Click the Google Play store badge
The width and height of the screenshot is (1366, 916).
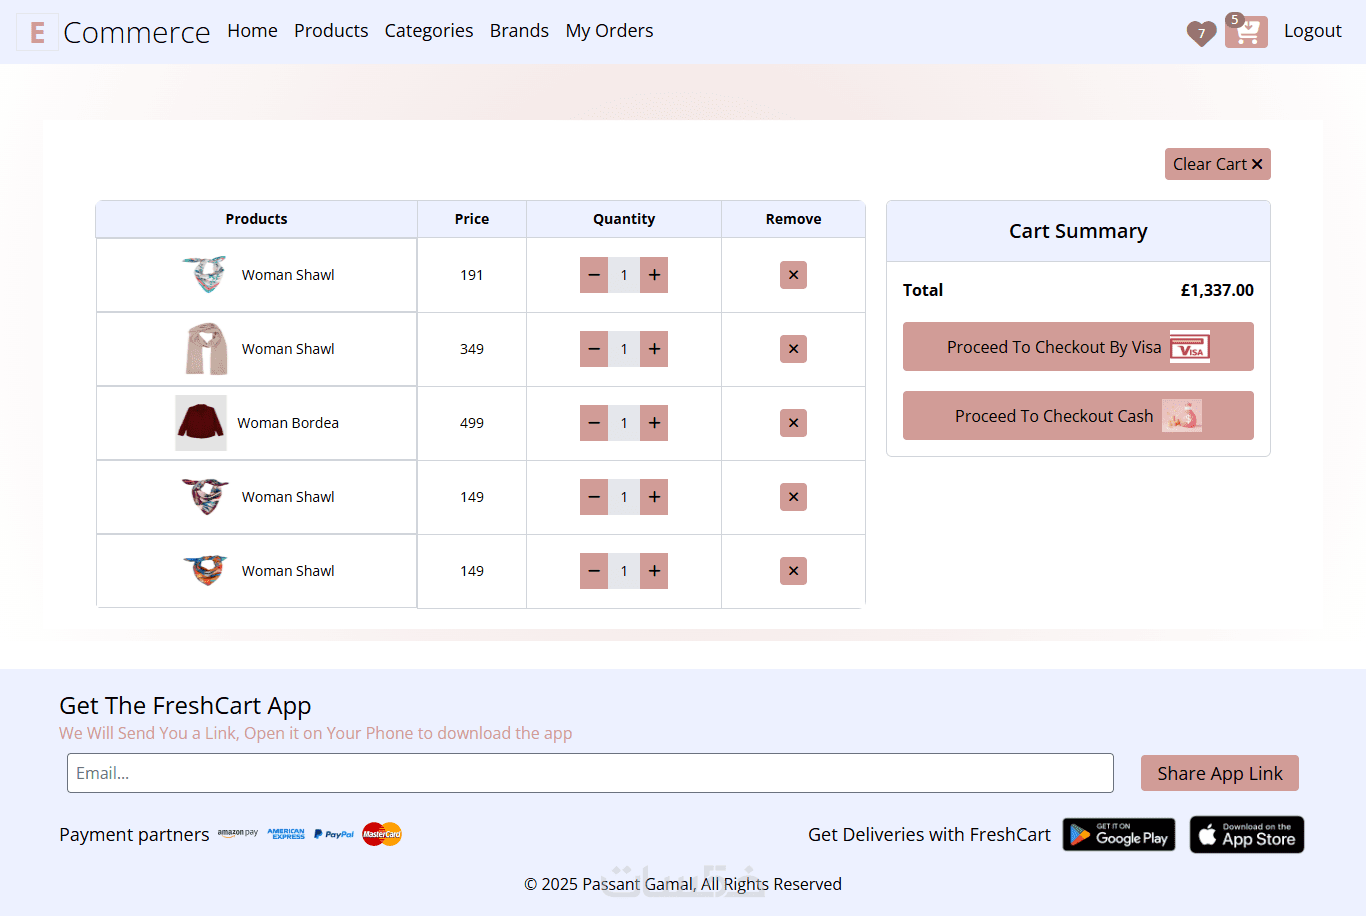(1119, 835)
